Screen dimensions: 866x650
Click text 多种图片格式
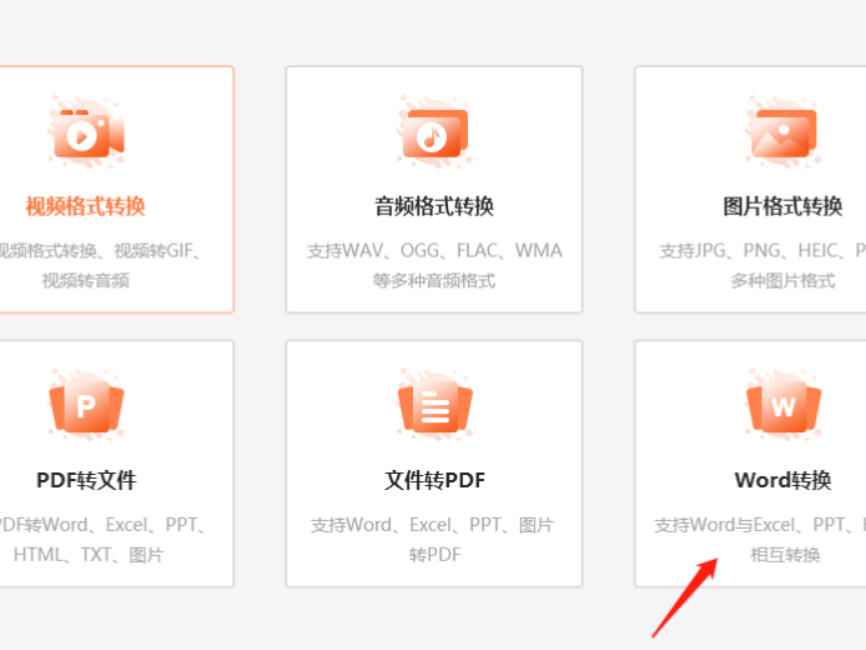[x=783, y=281]
